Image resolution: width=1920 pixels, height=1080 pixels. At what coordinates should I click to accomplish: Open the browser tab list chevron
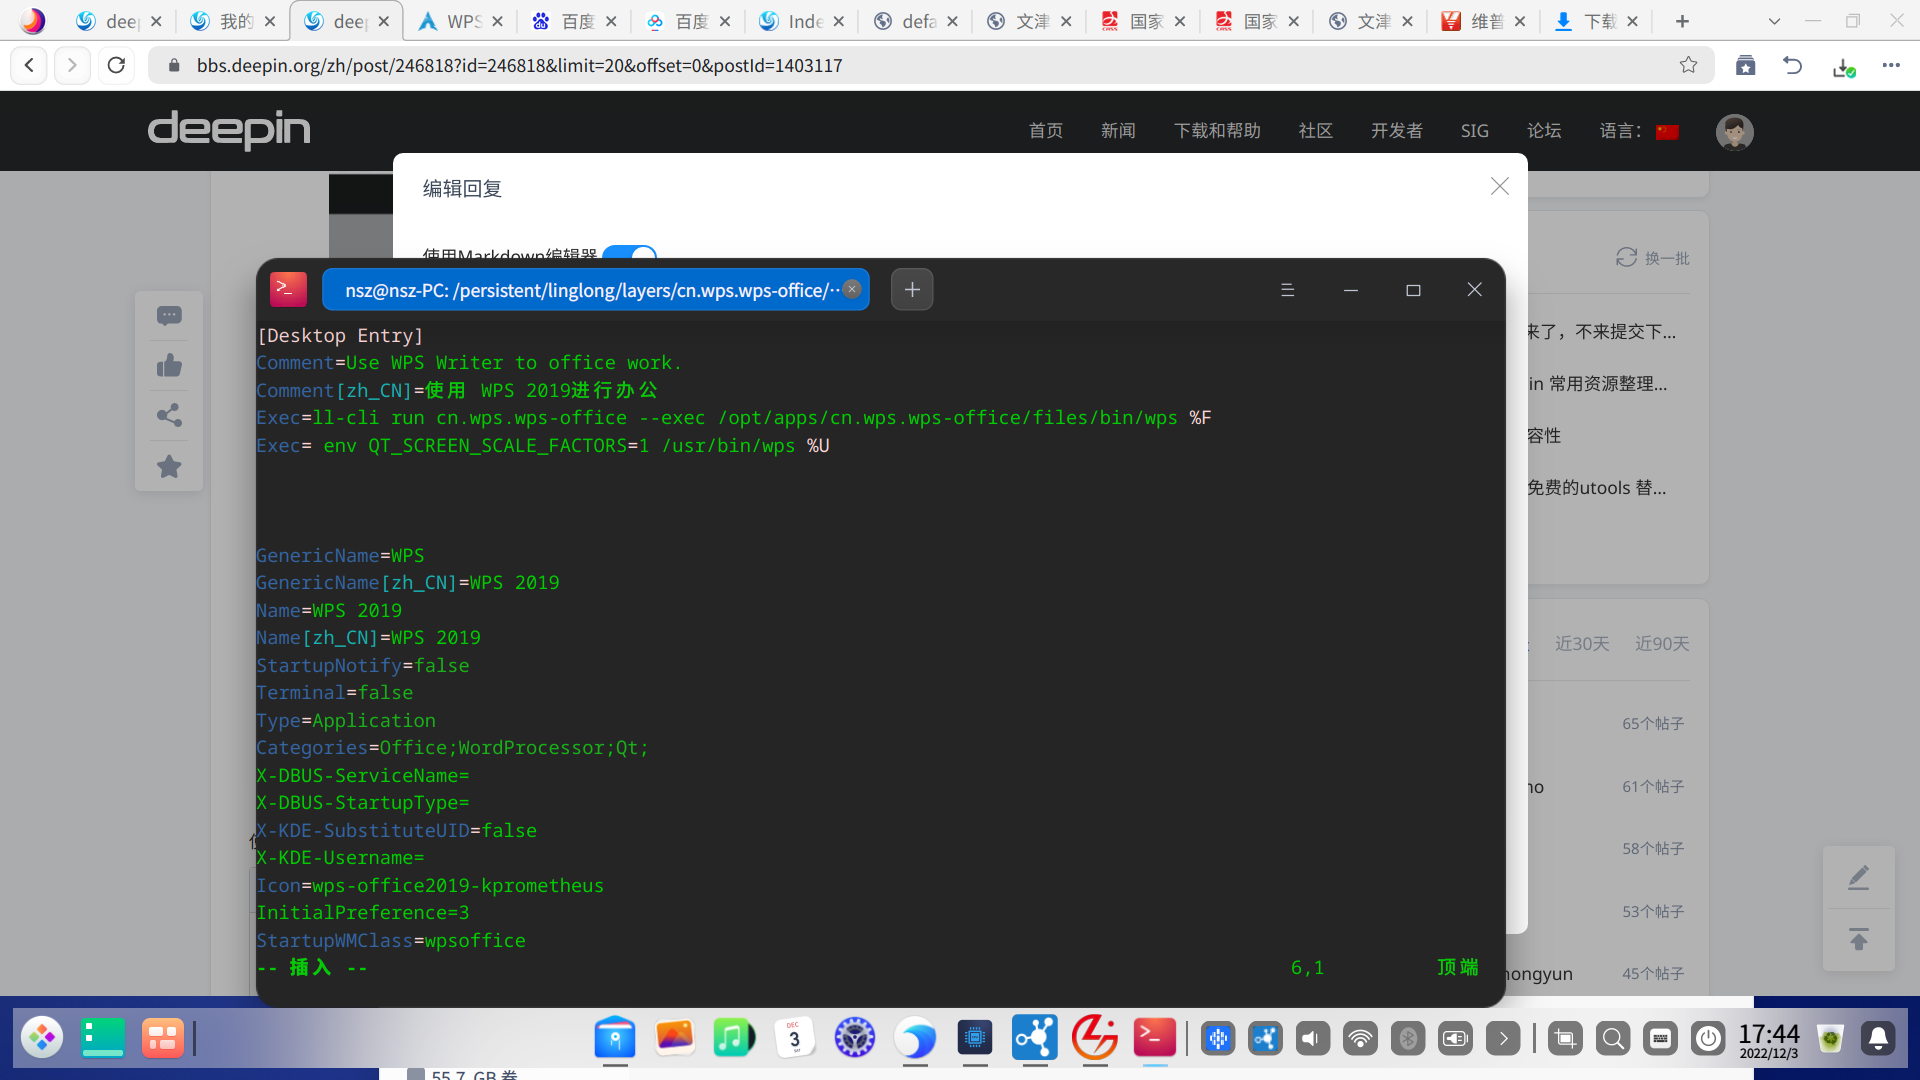tap(1774, 21)
